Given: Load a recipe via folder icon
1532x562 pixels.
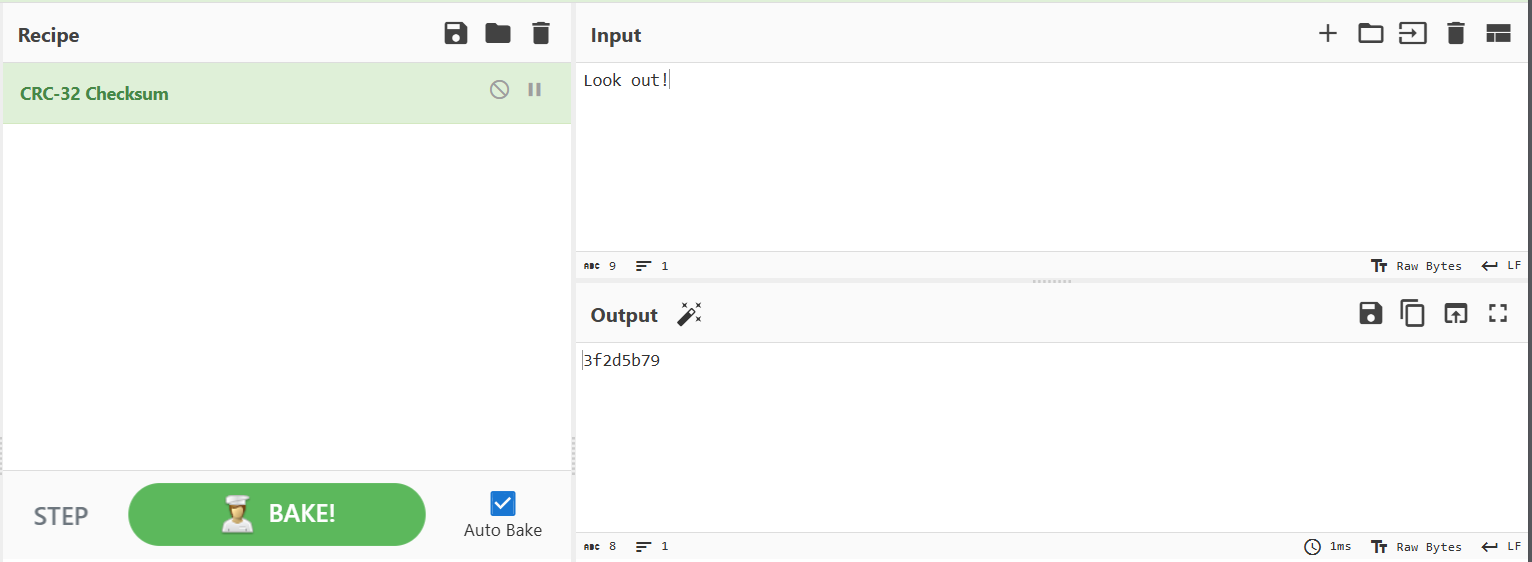Looking at the screenshot, I should 498,34.
